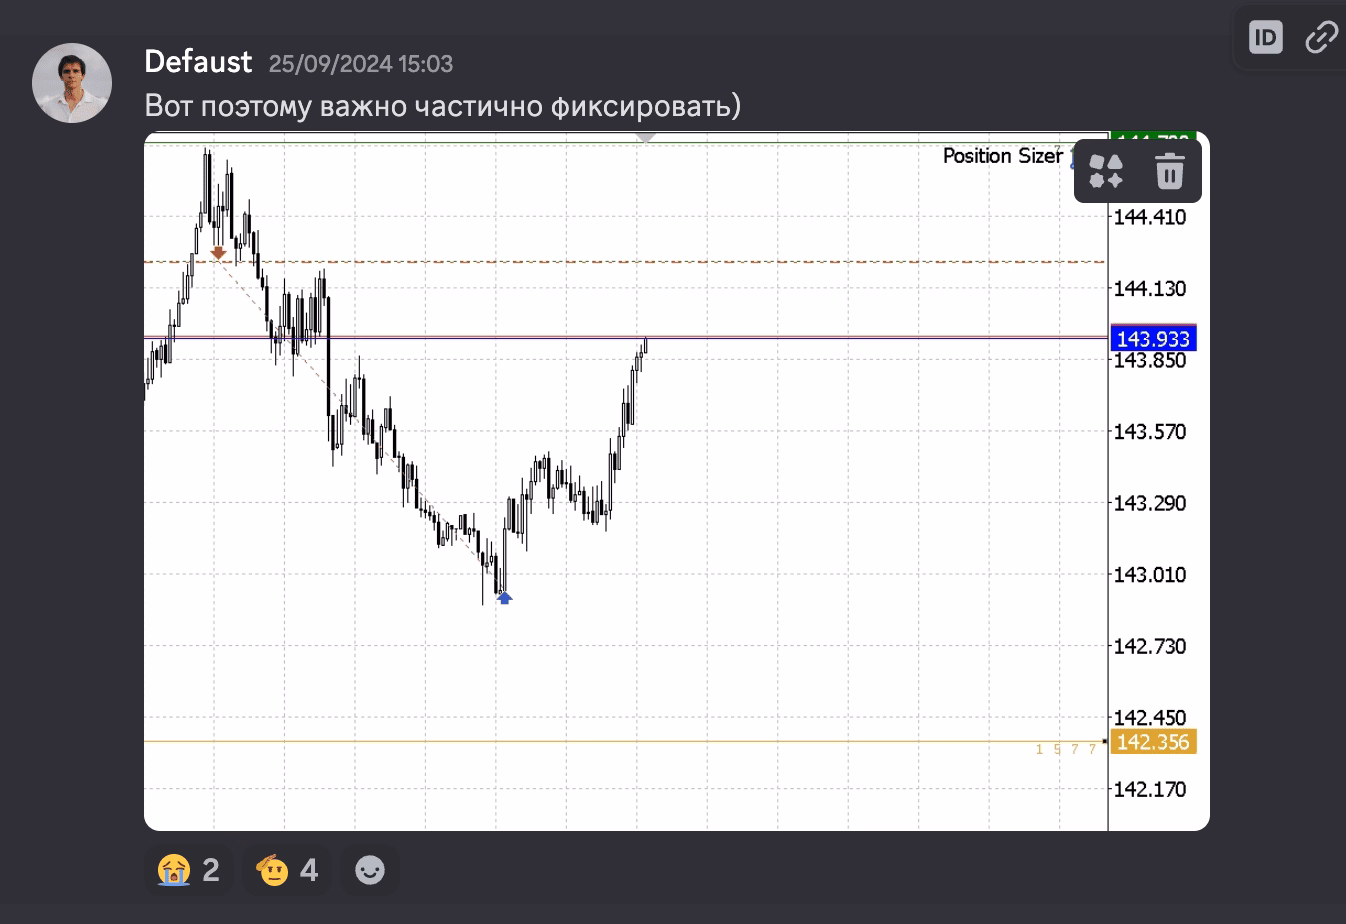
Task: Add a new reaction with smiley button
Action: (x=370, y=870)
